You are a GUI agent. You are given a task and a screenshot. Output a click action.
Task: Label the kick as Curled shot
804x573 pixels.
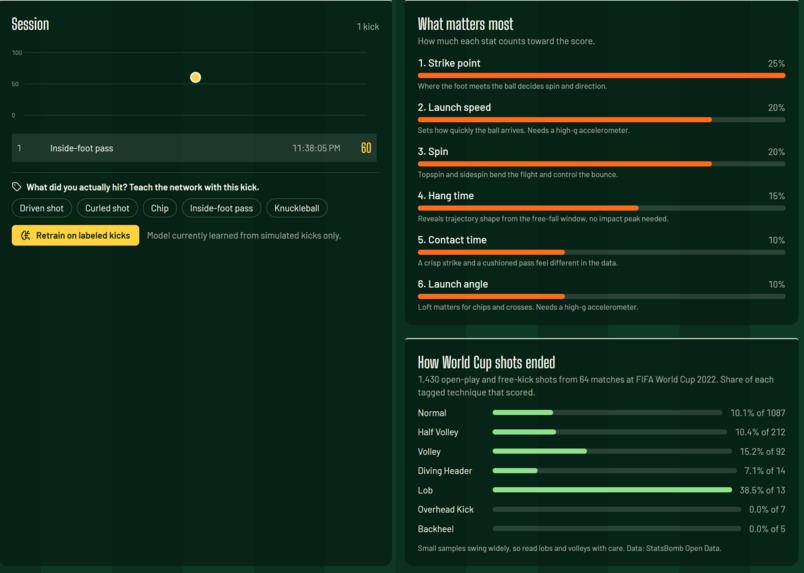pyautogui.click(x=107, y=208)
